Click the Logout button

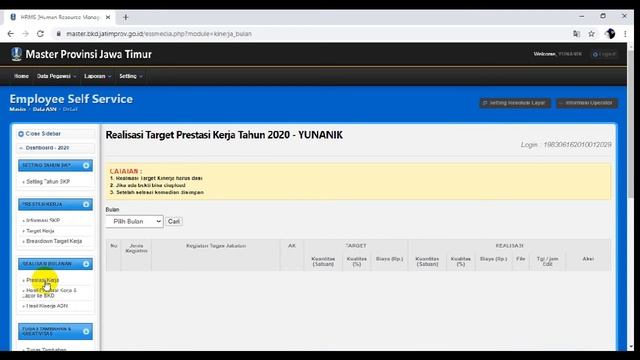point(604,54)
